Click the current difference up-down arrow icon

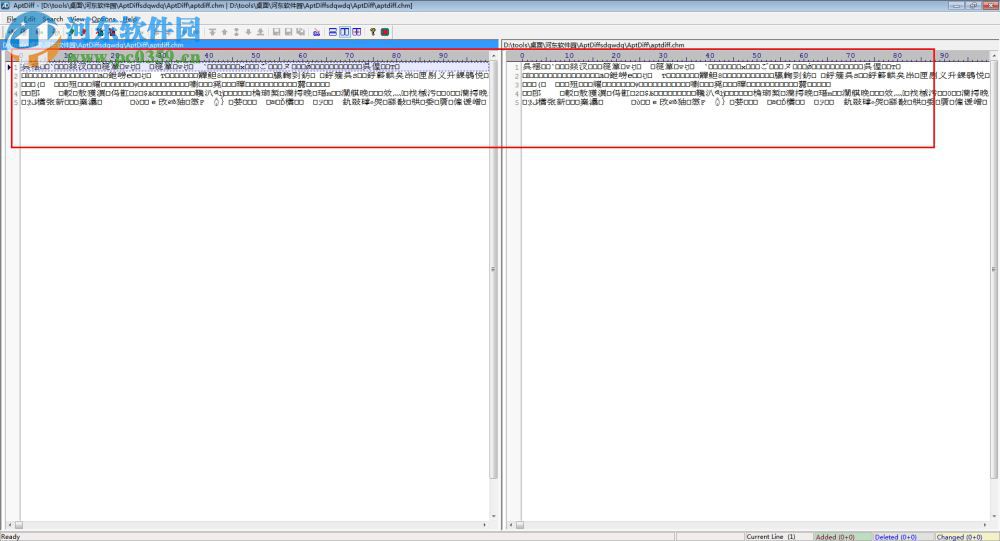(x=237, y=32)
